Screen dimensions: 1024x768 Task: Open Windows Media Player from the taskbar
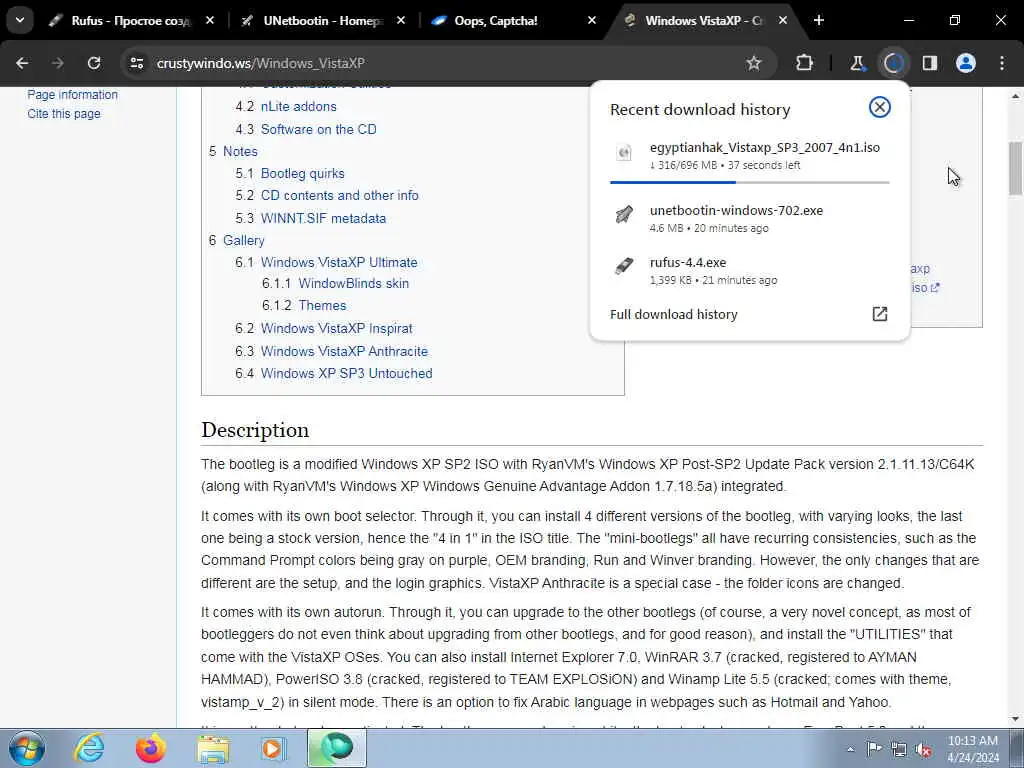[274, 748]
